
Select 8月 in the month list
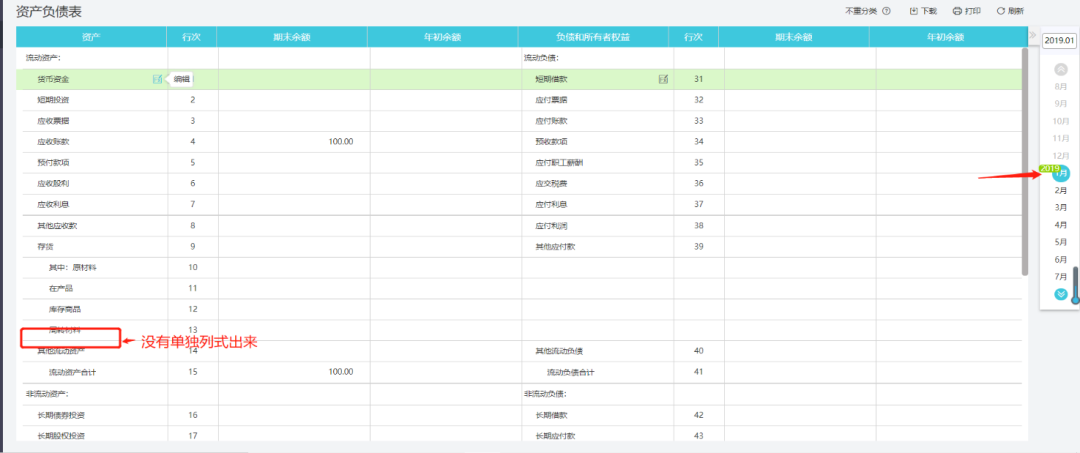click(x=1061, y=86)
